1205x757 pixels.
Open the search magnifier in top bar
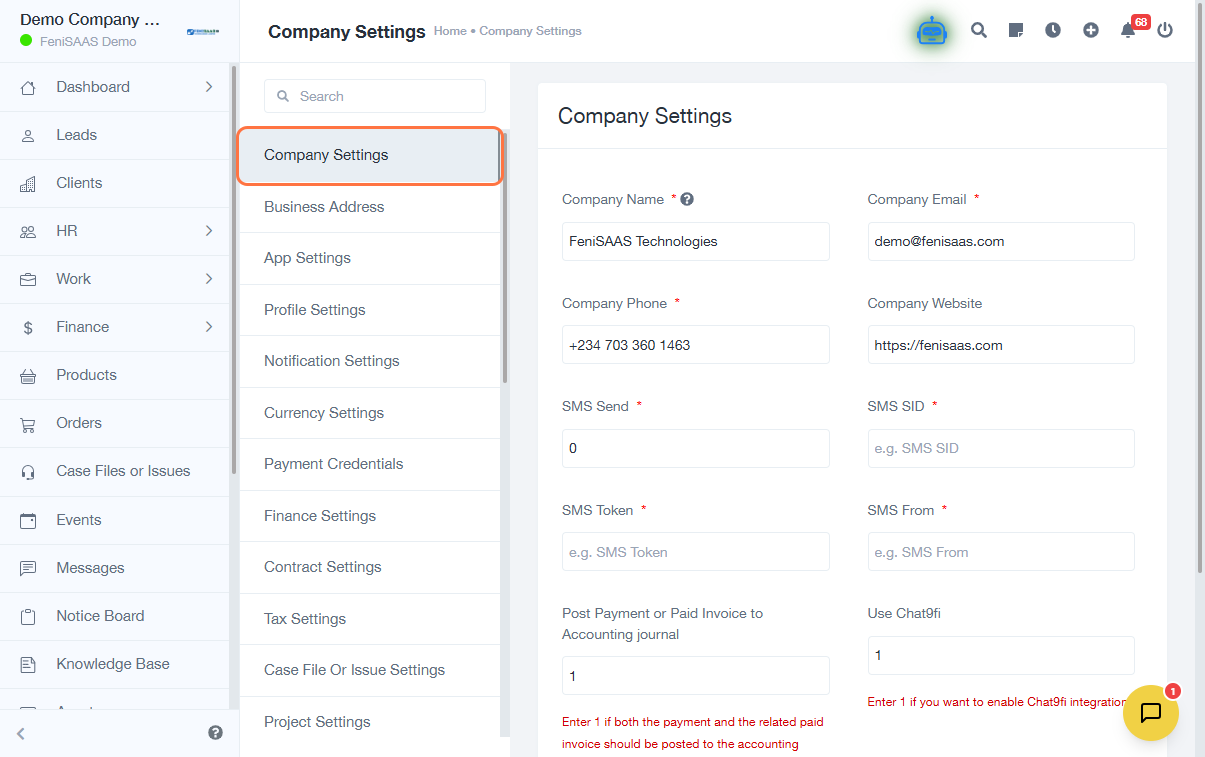pos(979,31)
